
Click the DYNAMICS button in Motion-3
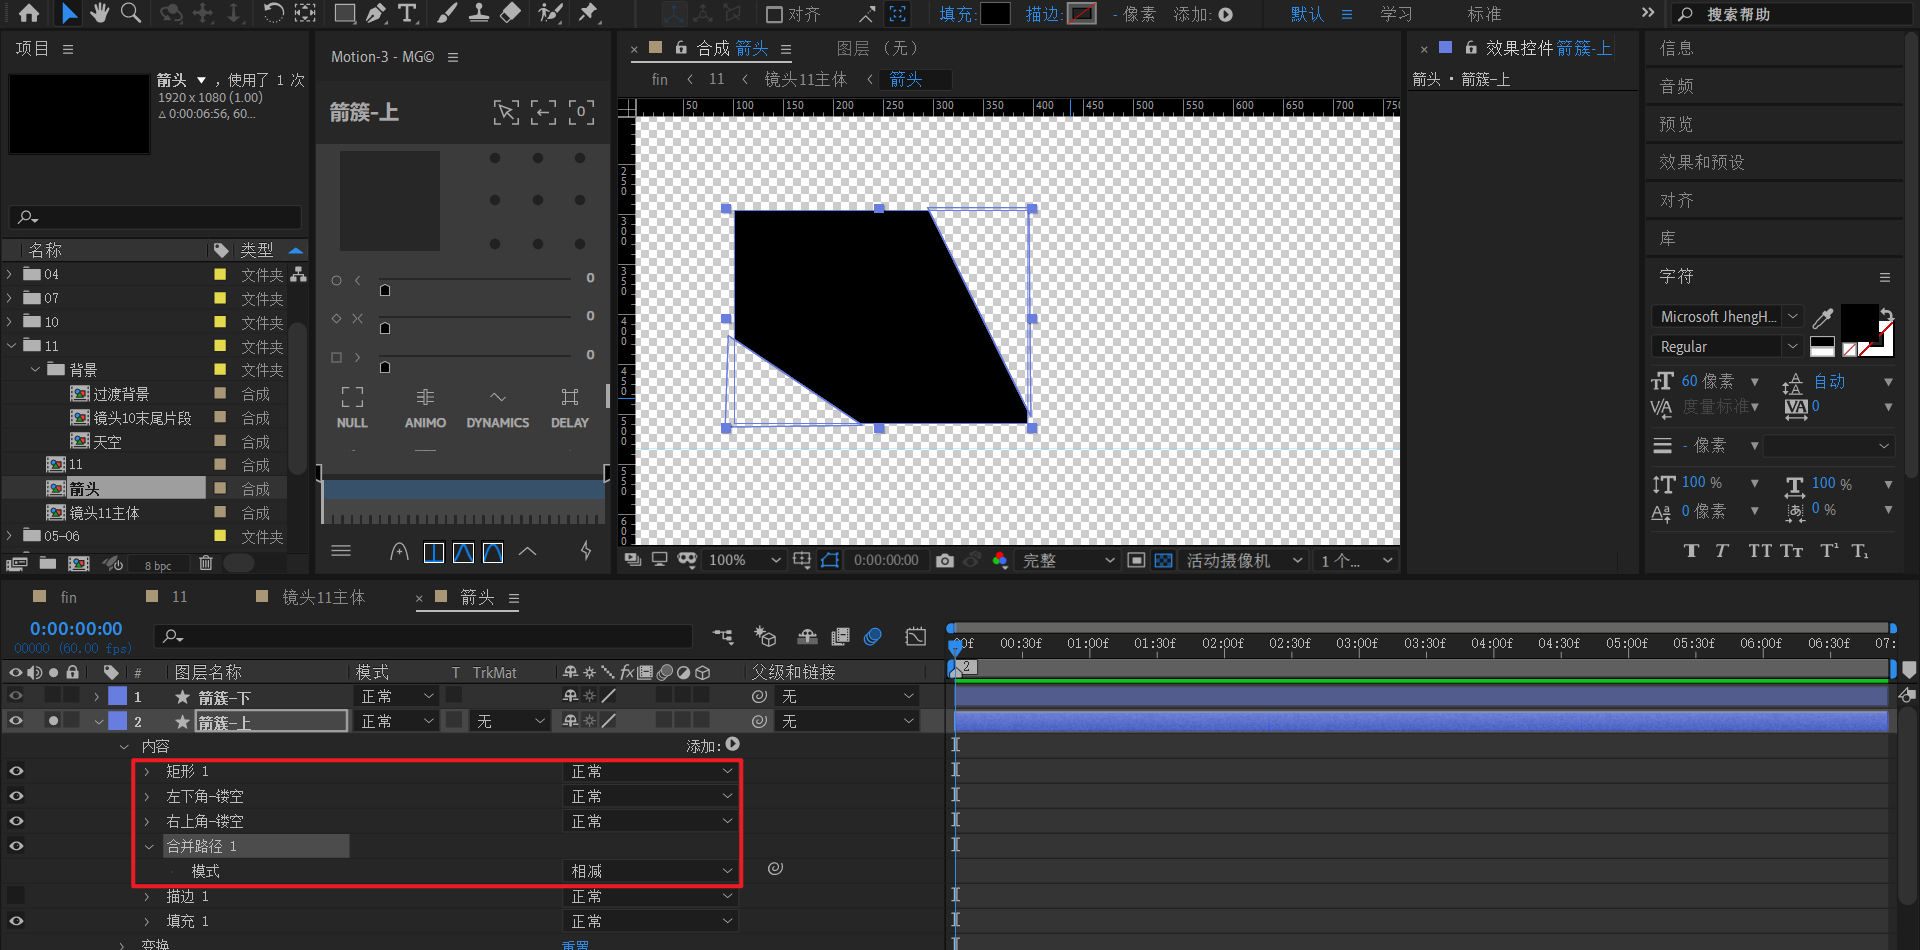(x=498, y=408)
